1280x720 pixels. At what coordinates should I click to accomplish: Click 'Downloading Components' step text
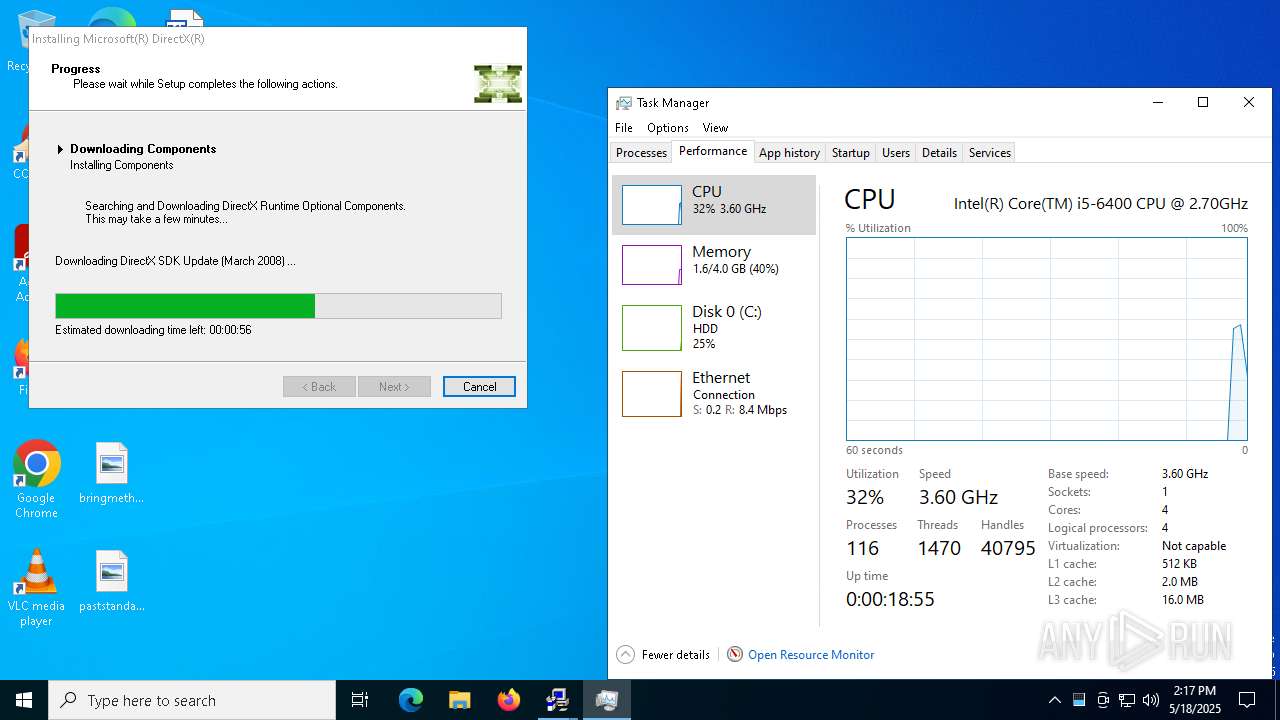point(143,149)
